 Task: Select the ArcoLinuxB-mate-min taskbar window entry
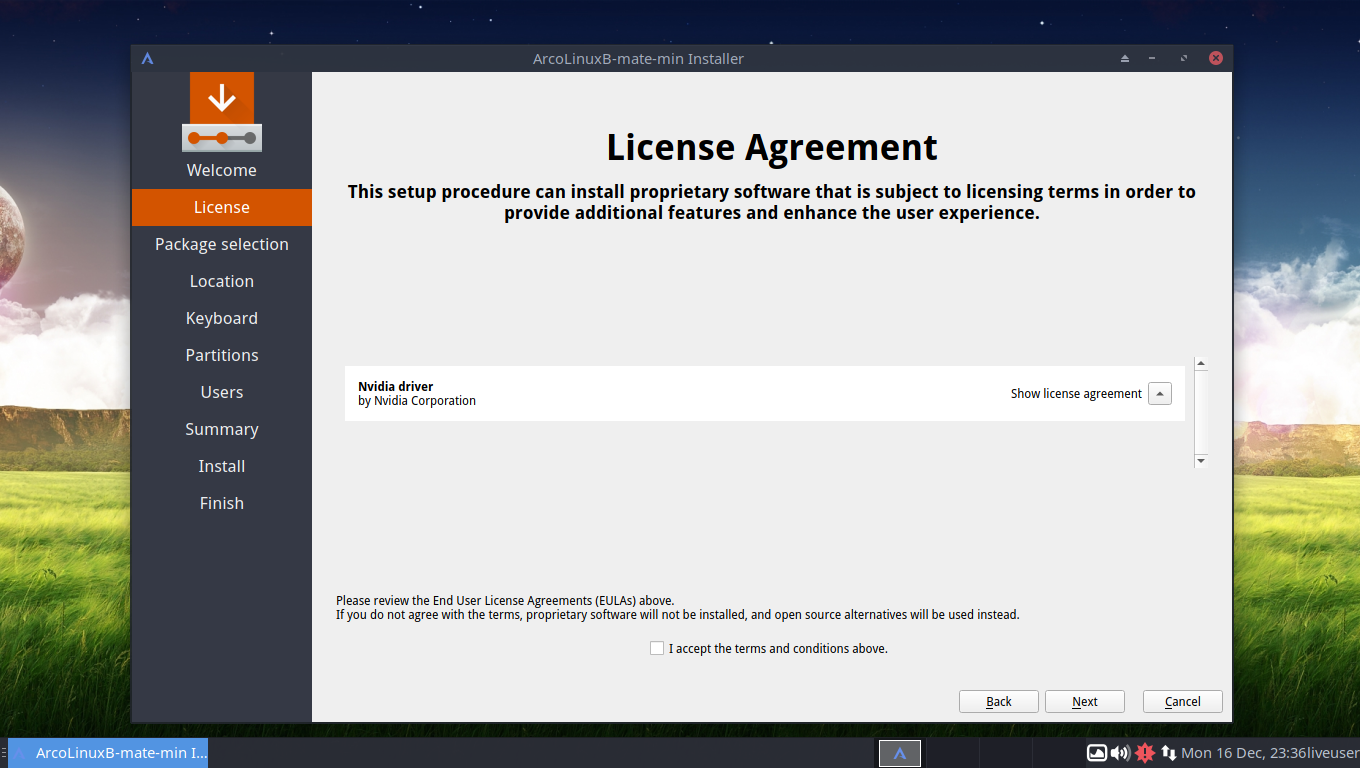[x=108, y=753]
